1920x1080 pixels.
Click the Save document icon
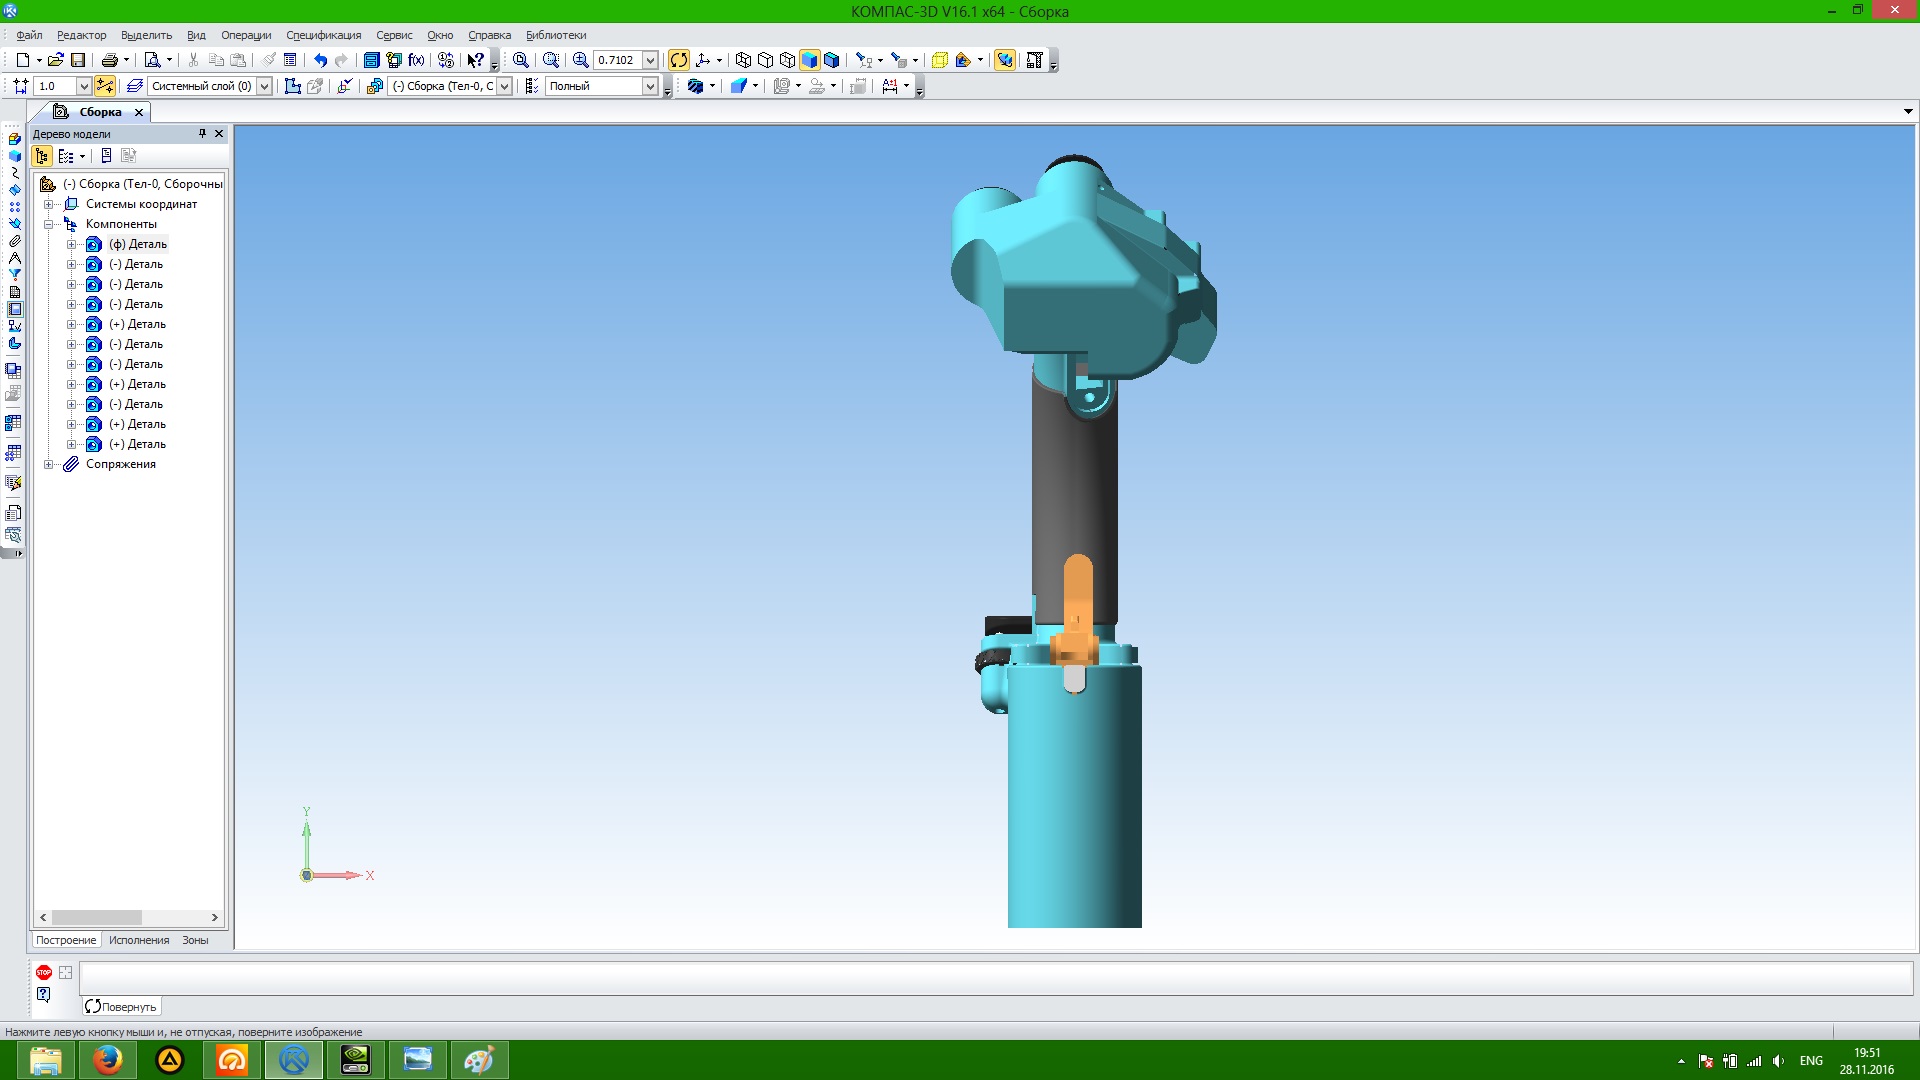[78, 60]
